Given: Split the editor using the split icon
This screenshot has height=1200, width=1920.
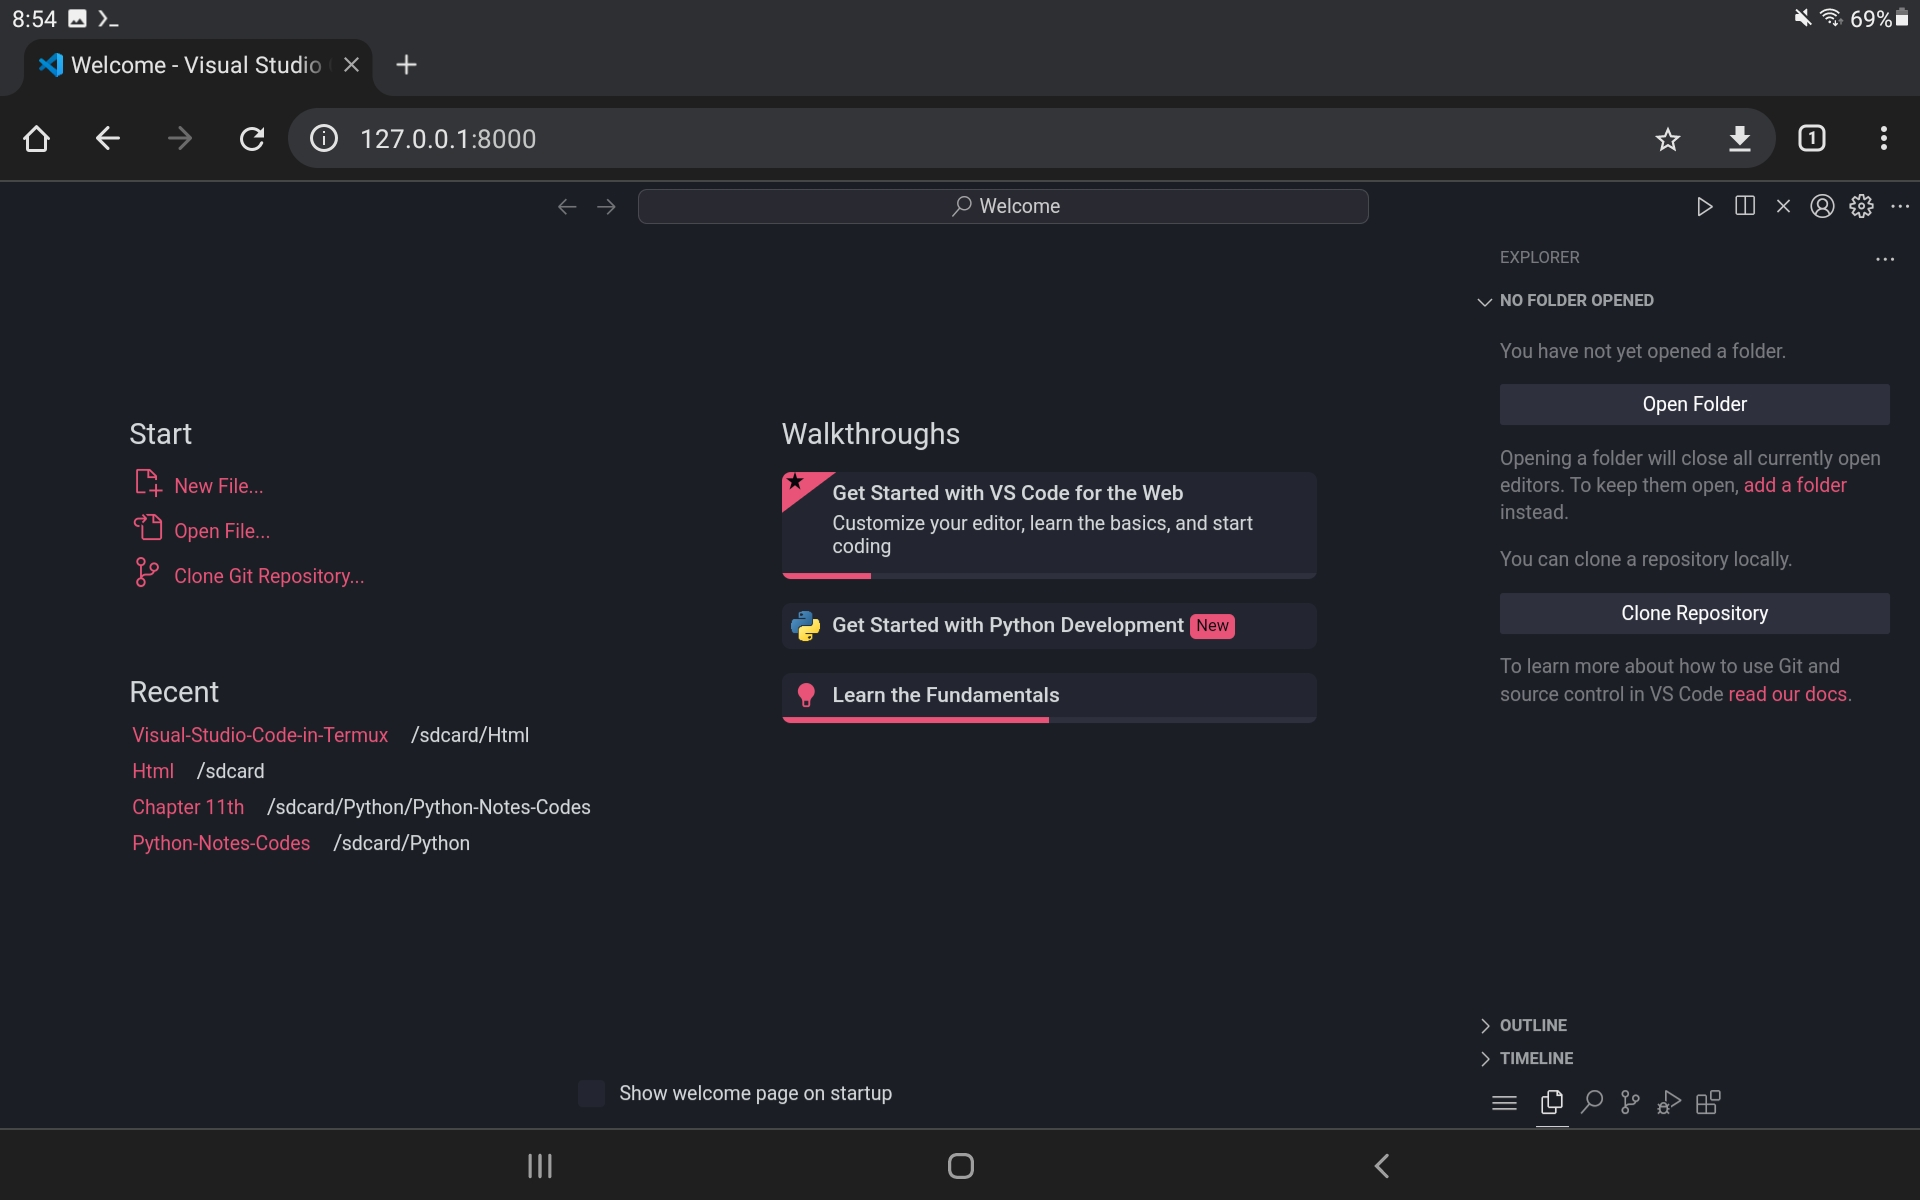Looking at the screenshot, I should (x=1745, y=206).
